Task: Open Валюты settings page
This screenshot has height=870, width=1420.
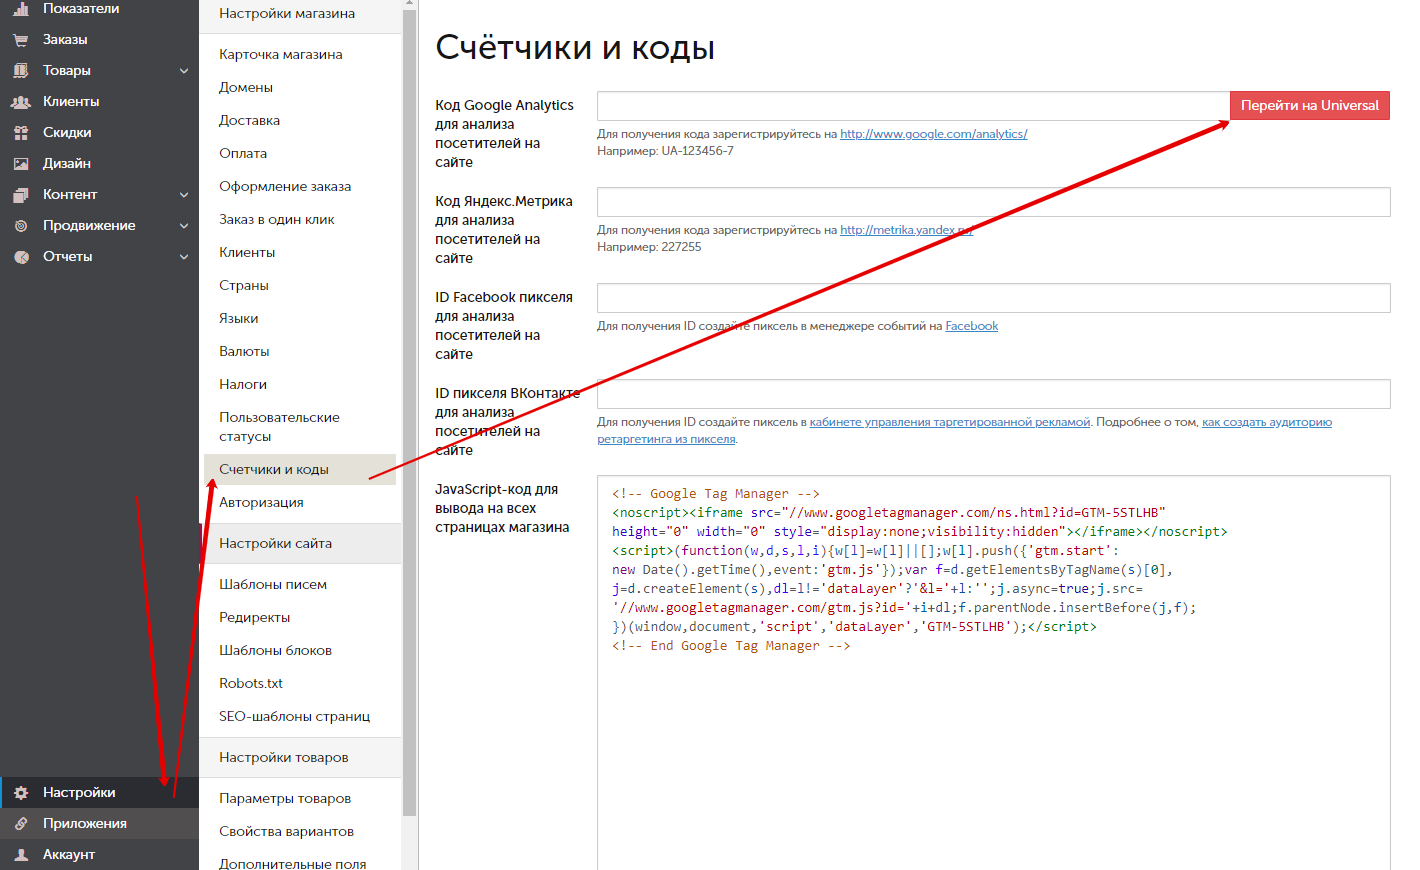Action: pos(244,352)
